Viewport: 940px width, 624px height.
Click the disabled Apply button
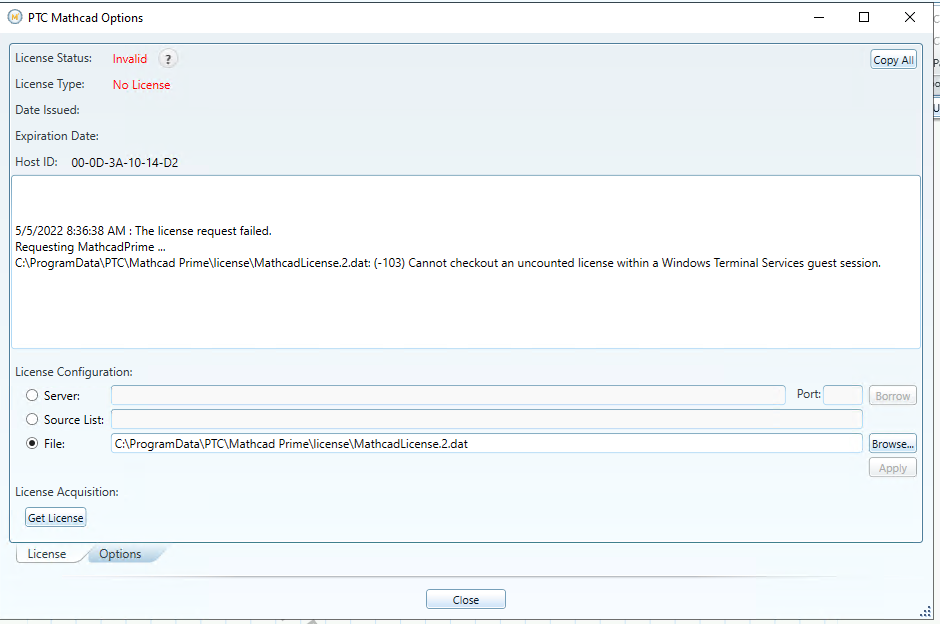click(x=892, y=467)
